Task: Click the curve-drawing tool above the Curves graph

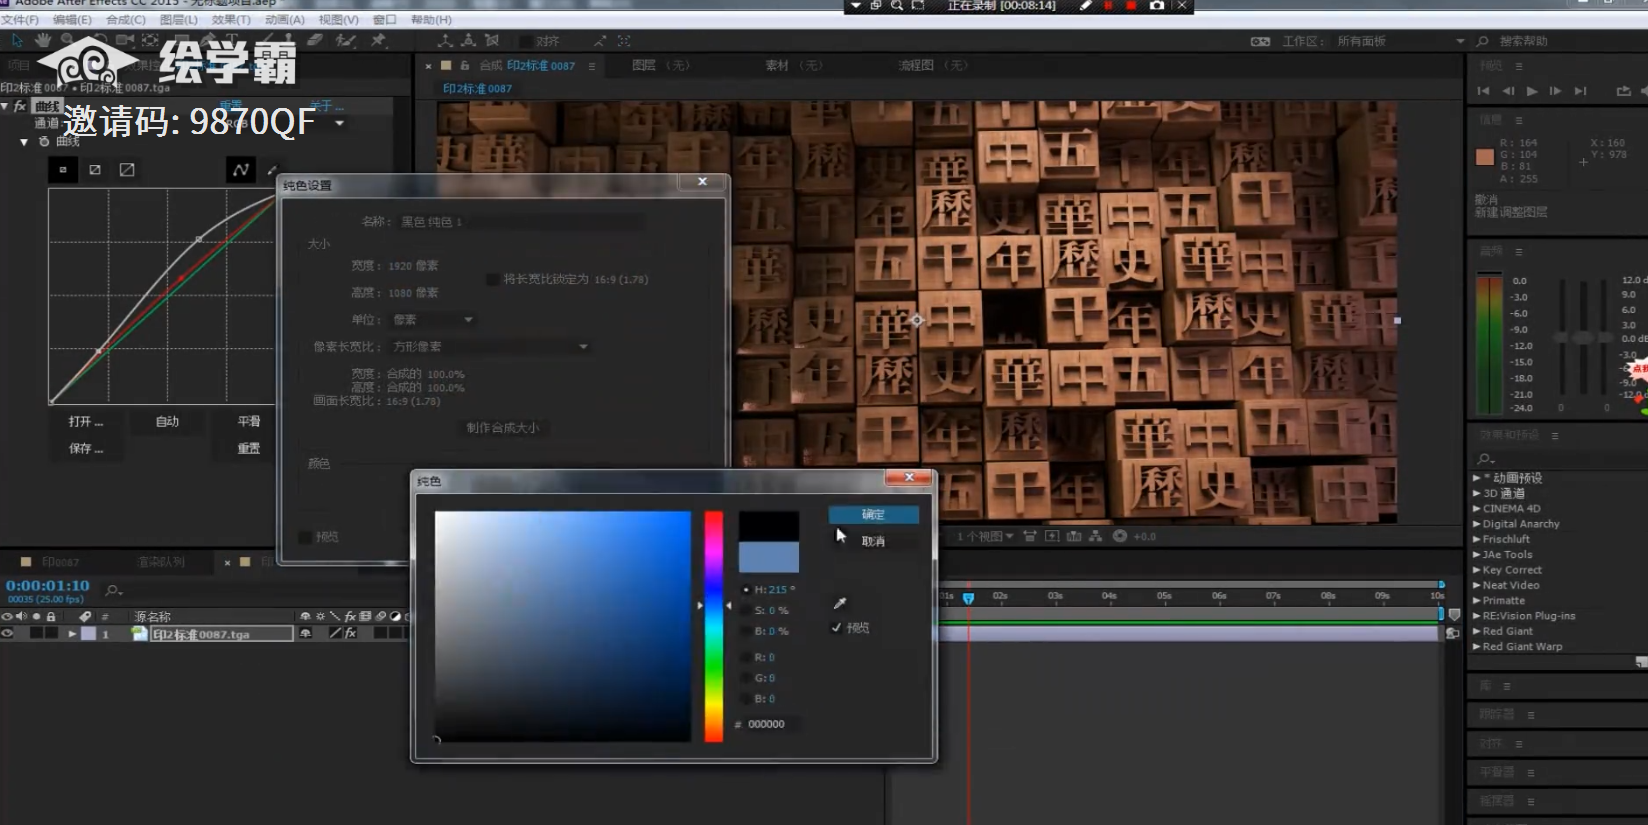Action: click(x=240, y=170)
